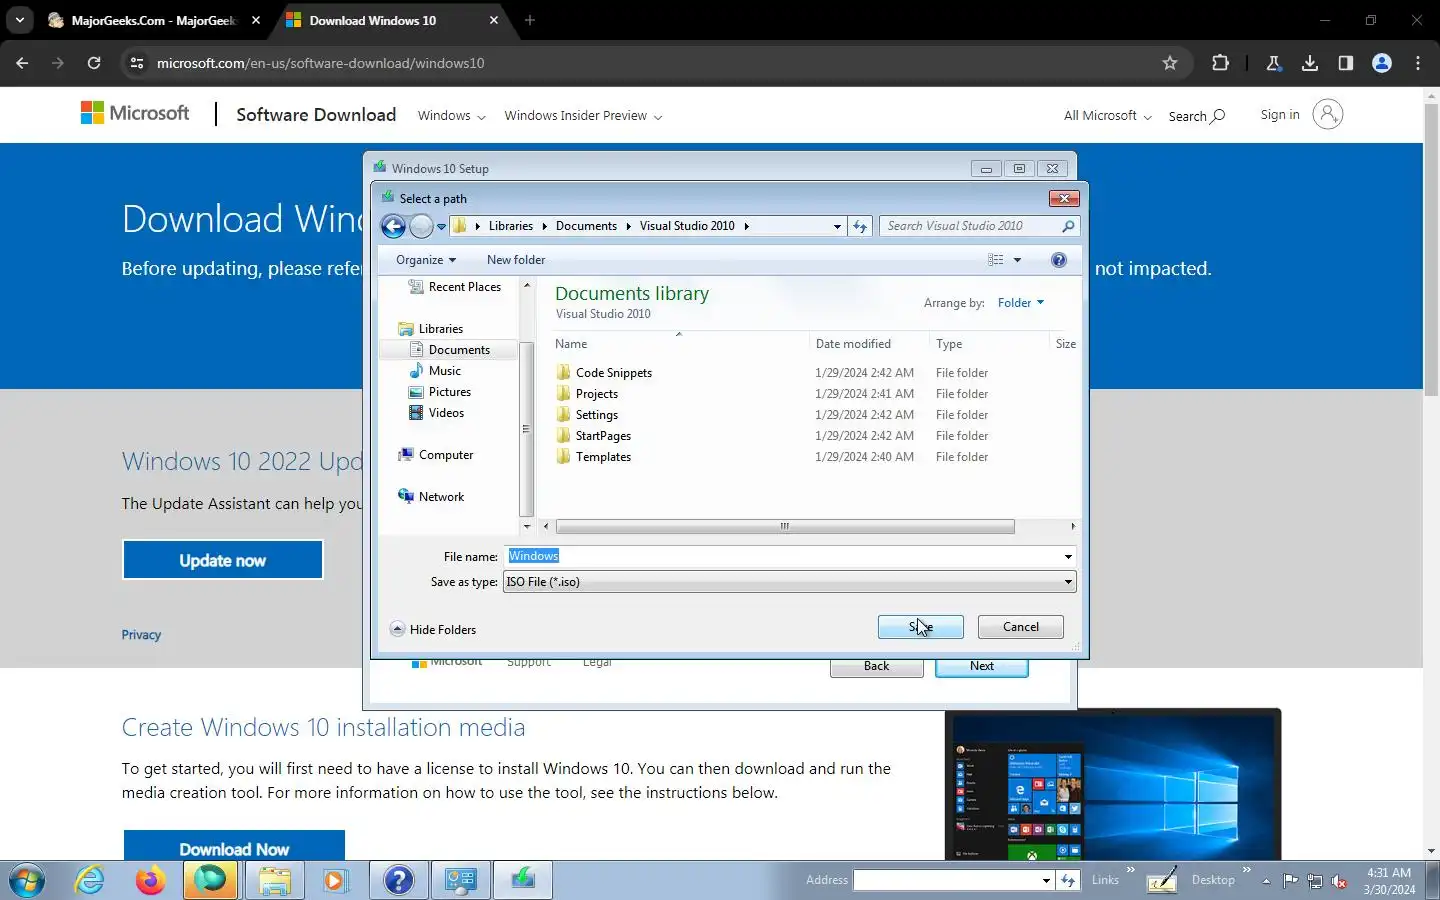The width and height of the screenshot is (1440, 900).
Task: Select the Projects folder
Action: pos(597,394)
